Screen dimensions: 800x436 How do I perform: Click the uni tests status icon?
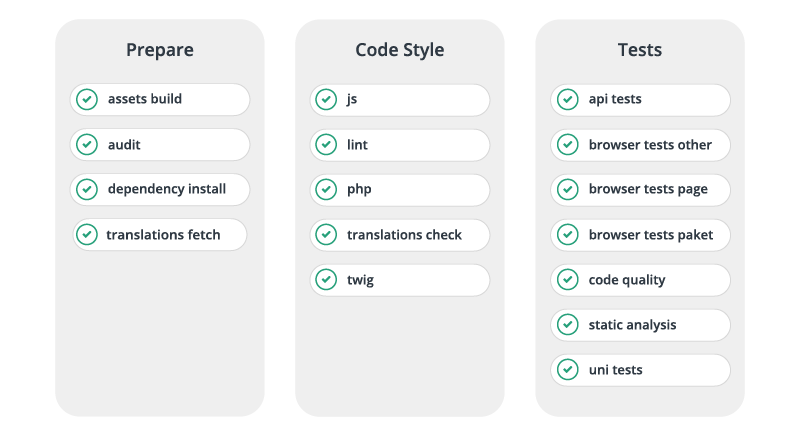pos(567,369)
